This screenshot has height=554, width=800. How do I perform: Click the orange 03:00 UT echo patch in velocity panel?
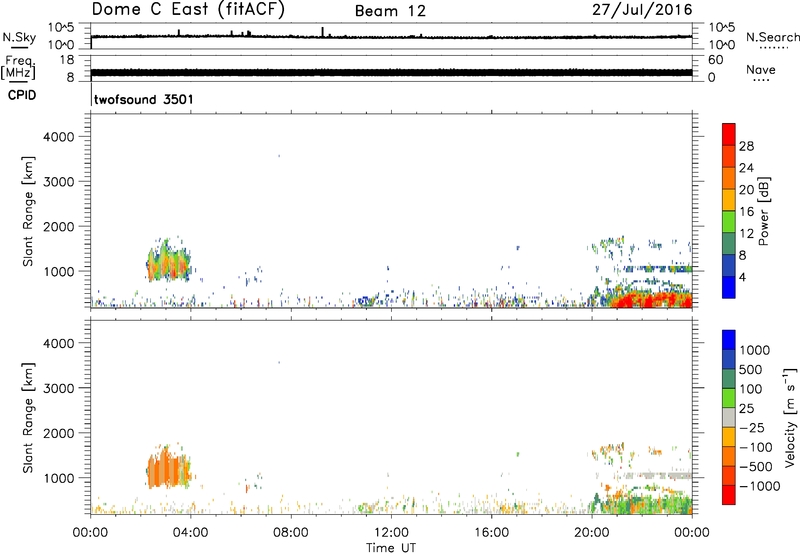coord(168,467)
